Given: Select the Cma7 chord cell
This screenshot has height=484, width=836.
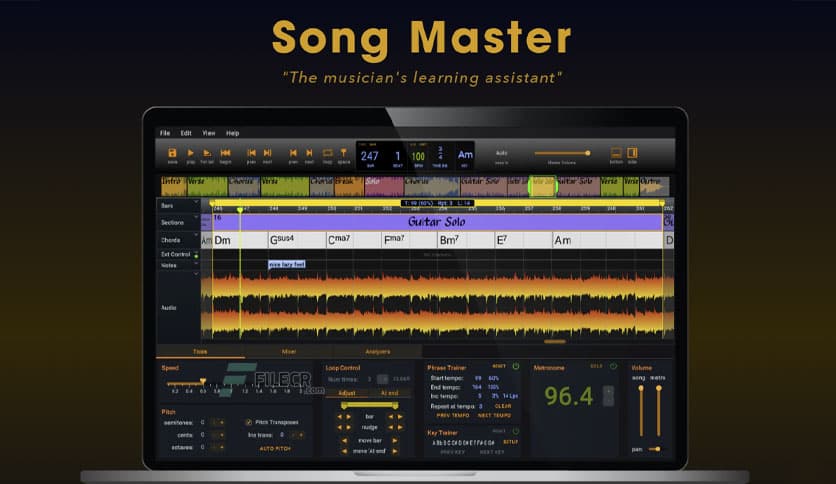Looking at the screenshot, I should [x=354, y=240].
